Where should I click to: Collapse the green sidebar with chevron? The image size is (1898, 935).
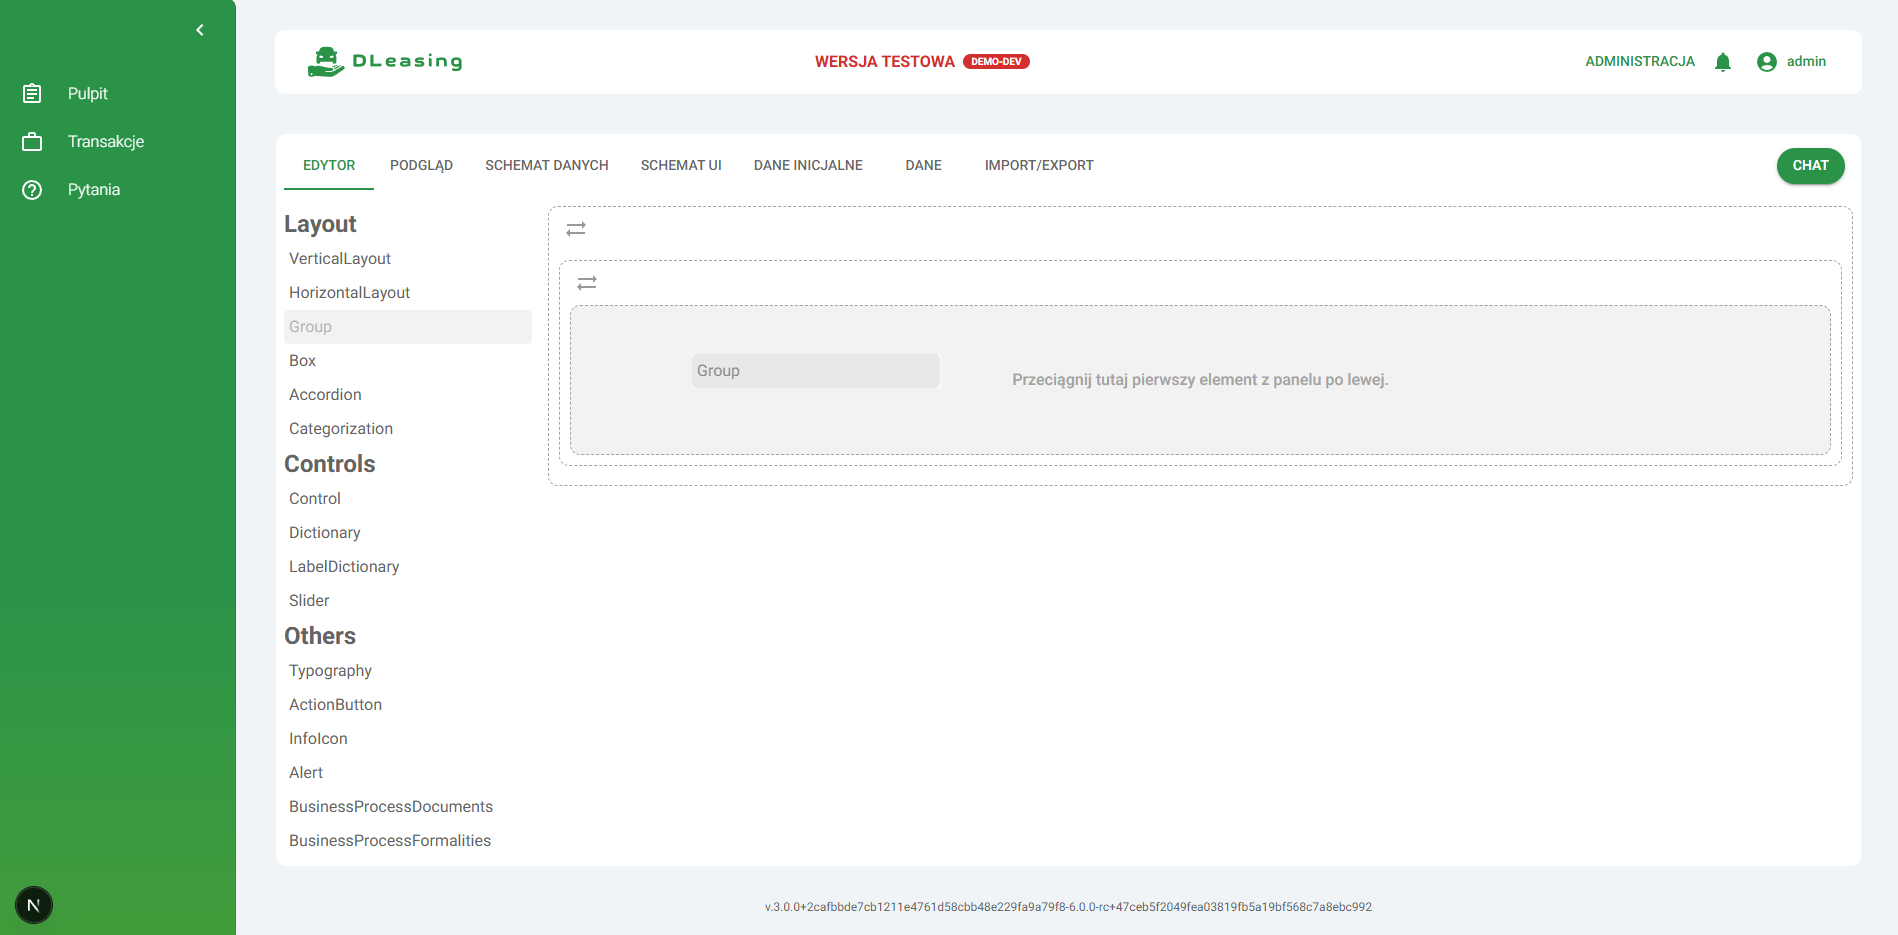pyautogui.click(x=200, y=30)
